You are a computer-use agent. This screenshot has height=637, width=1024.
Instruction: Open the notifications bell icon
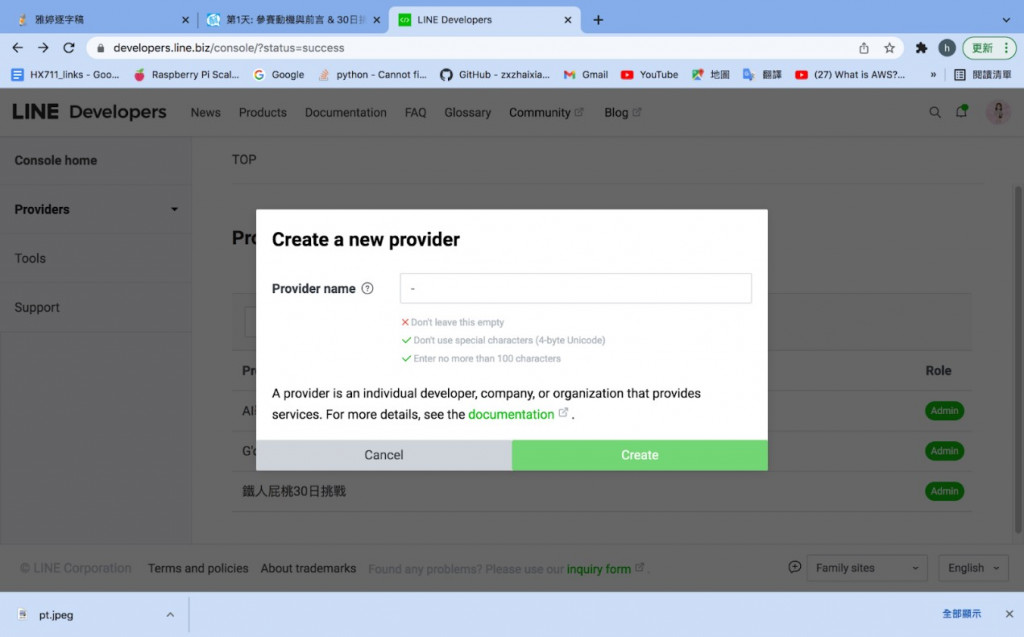coord(961,112)
